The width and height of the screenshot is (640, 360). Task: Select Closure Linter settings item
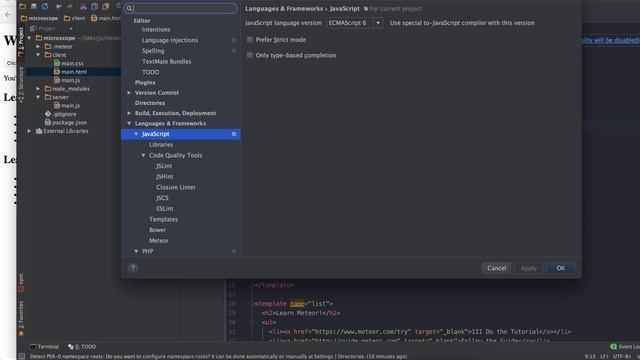point(176,187)
